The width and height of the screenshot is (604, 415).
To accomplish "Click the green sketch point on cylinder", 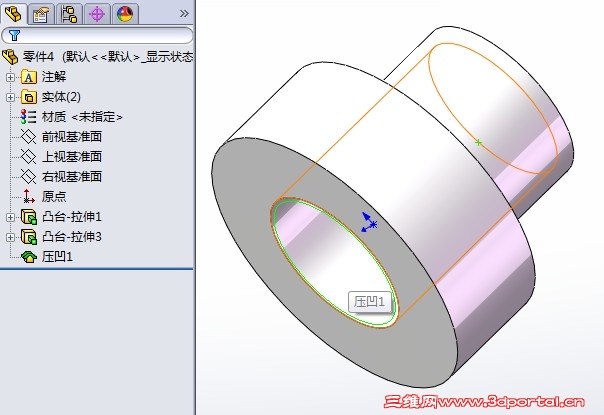I will coord(478,143).
